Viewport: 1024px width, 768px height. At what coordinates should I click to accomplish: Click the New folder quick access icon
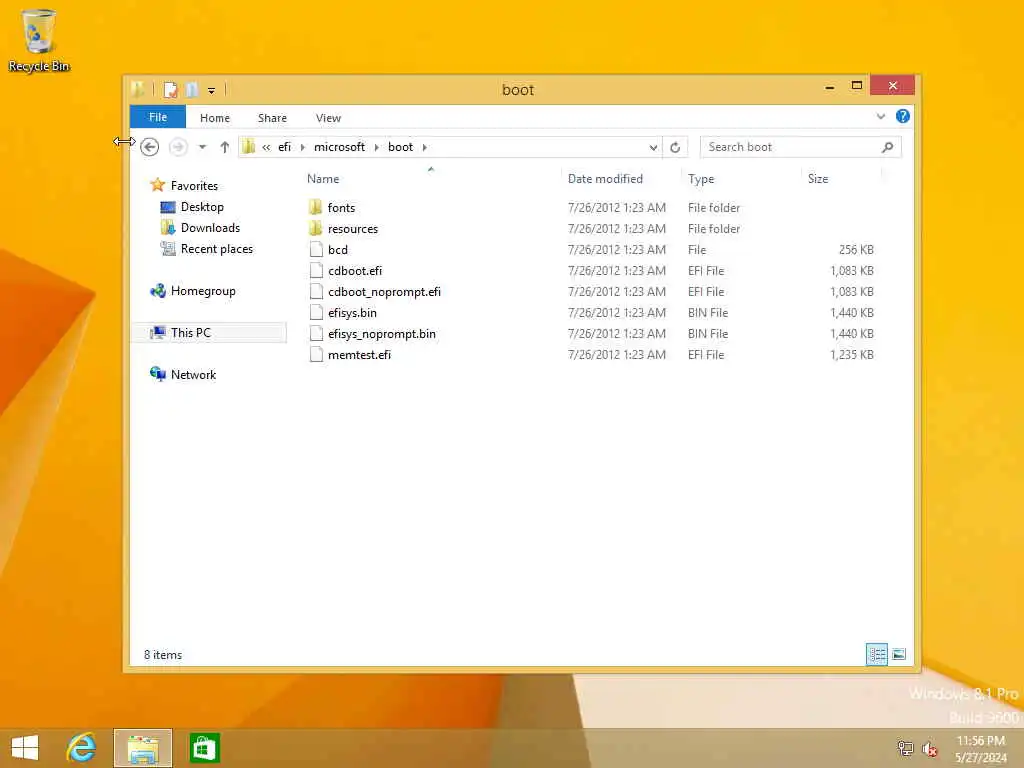pyautogui.click(x=191, y=89)
